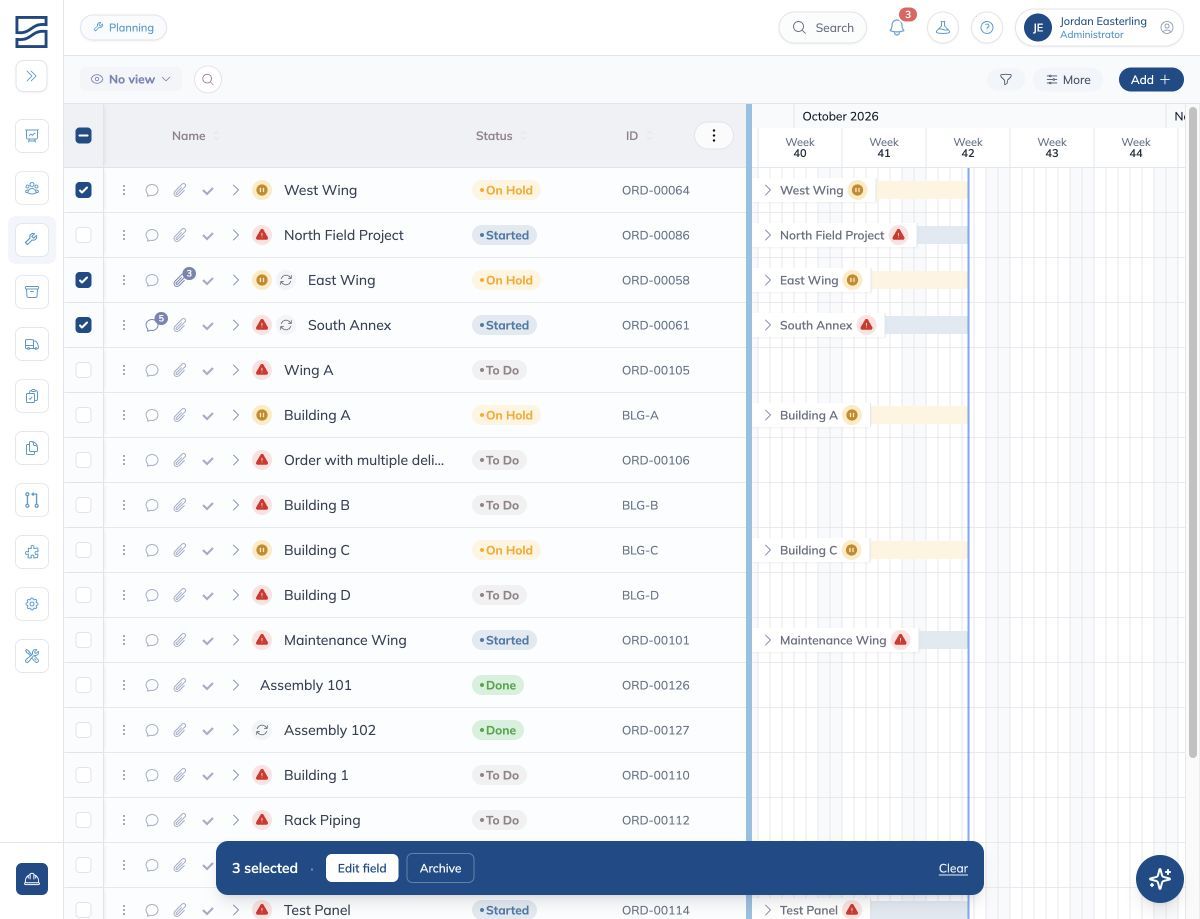Expand Building A in Gantt chart

click(x=767, y=415)
